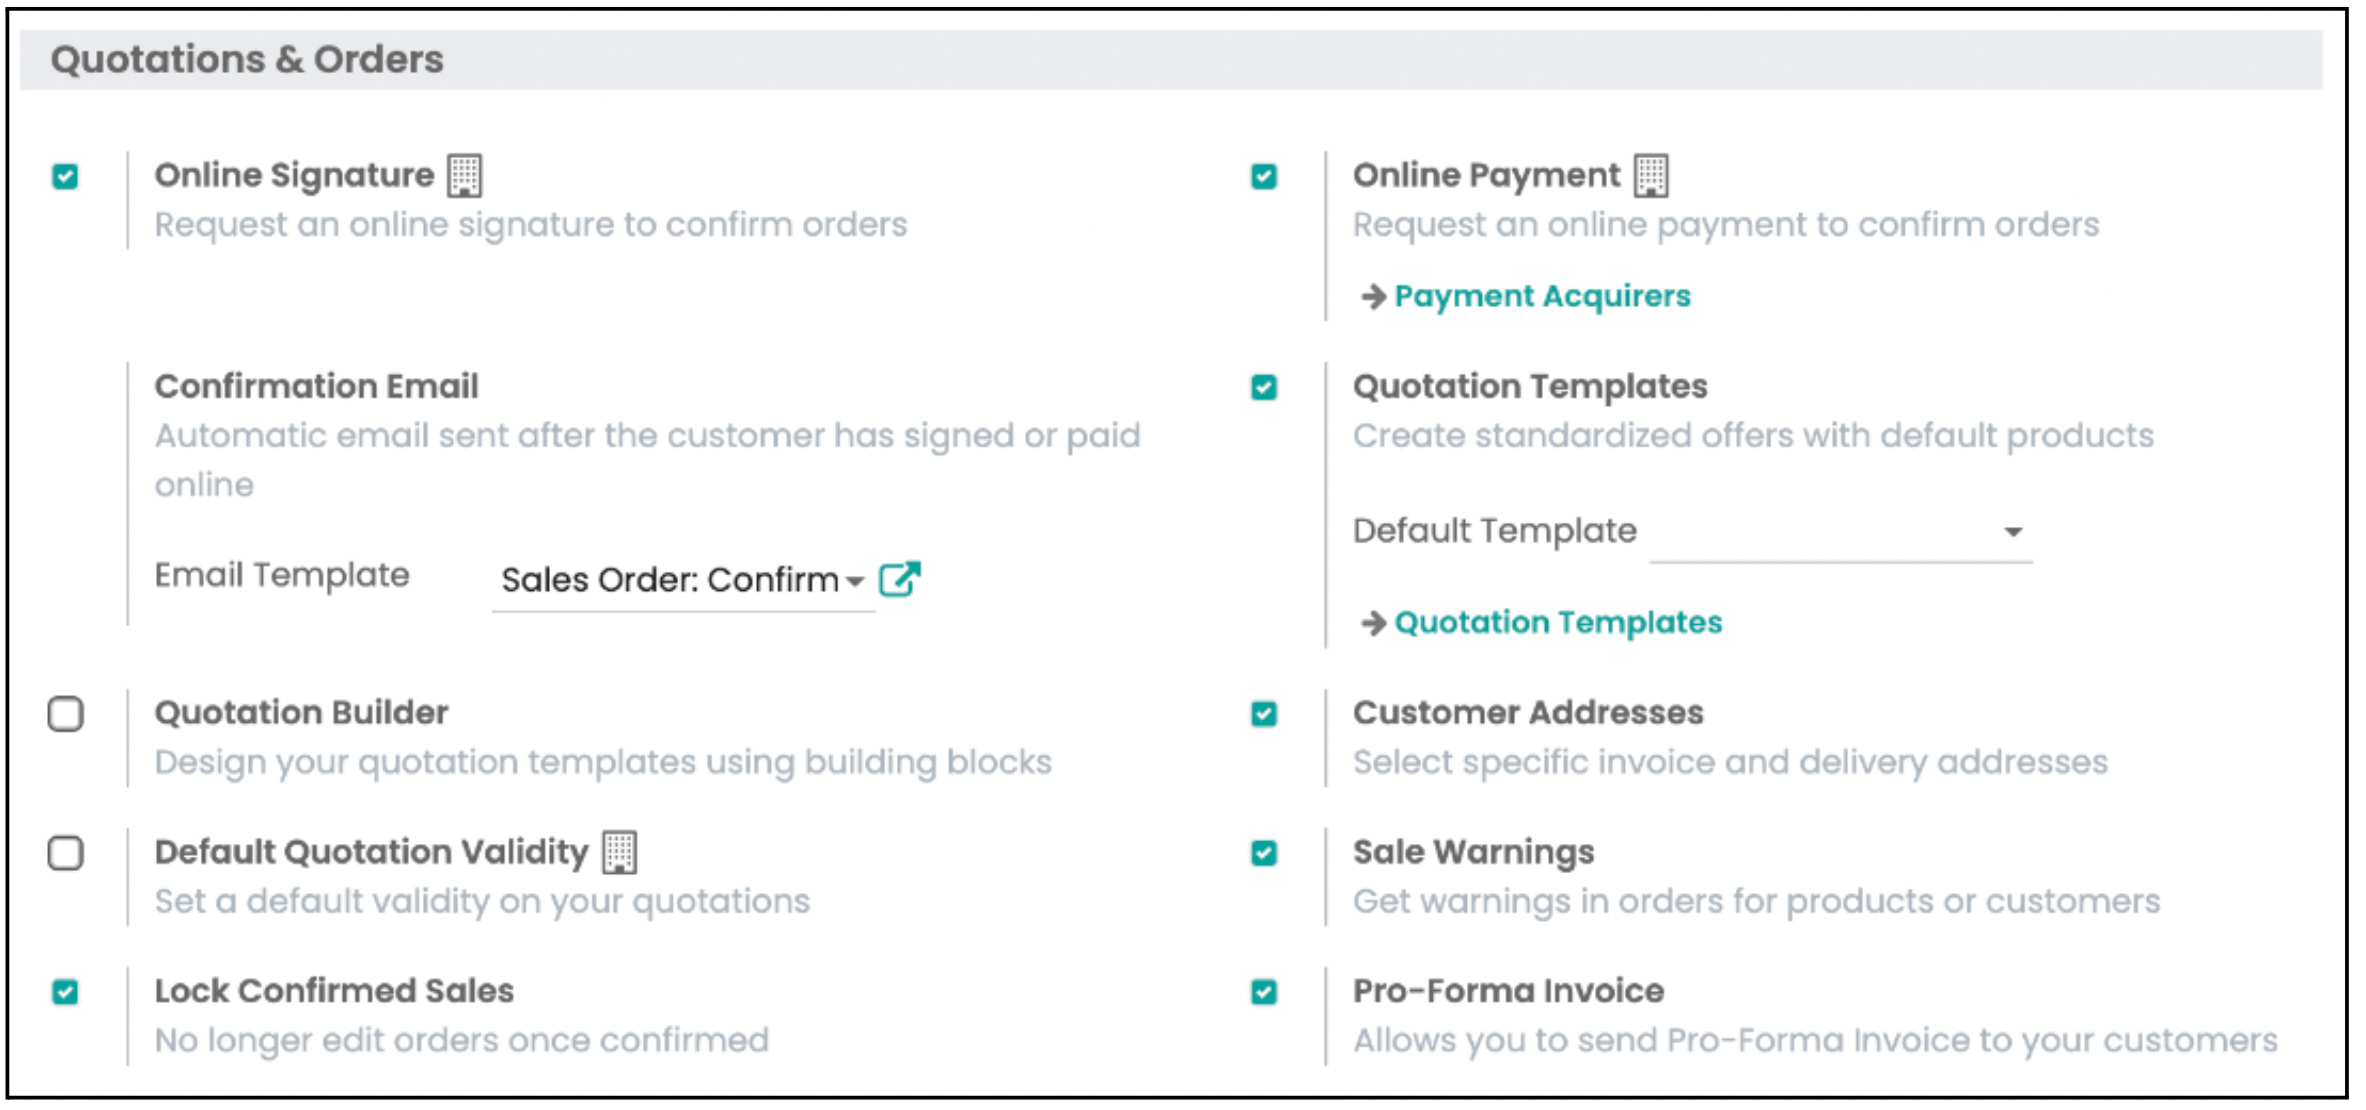Disable the Sale Warnings checkbox
2366x1110 pixels.
pyautogui.click(x=1264, y=853)
